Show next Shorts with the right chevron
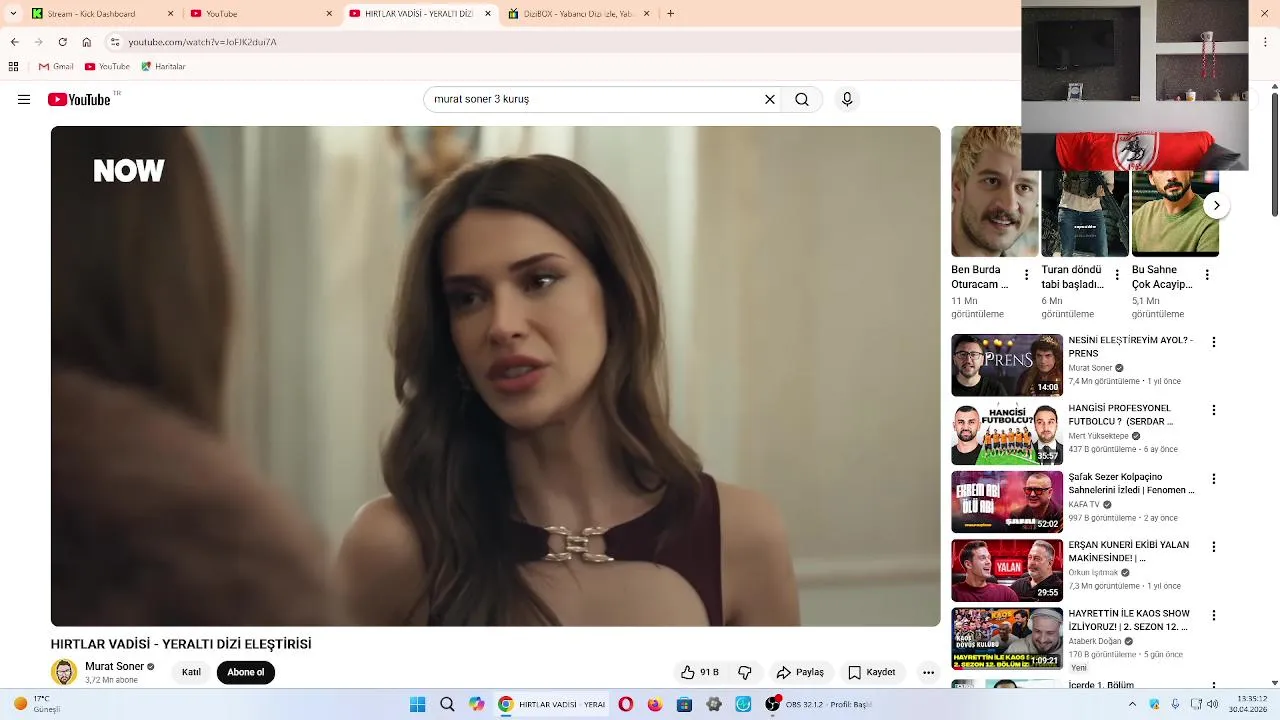Viewport: 1280px width, 720px height. tap(1216, 205)
